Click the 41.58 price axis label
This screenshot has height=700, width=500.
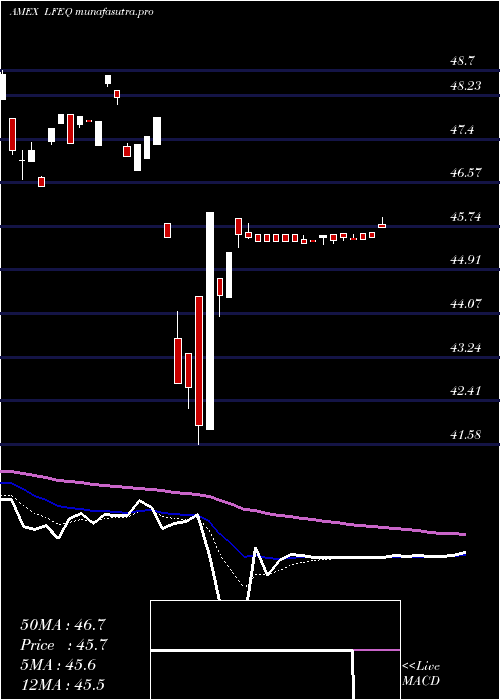(x=465, y=434)
